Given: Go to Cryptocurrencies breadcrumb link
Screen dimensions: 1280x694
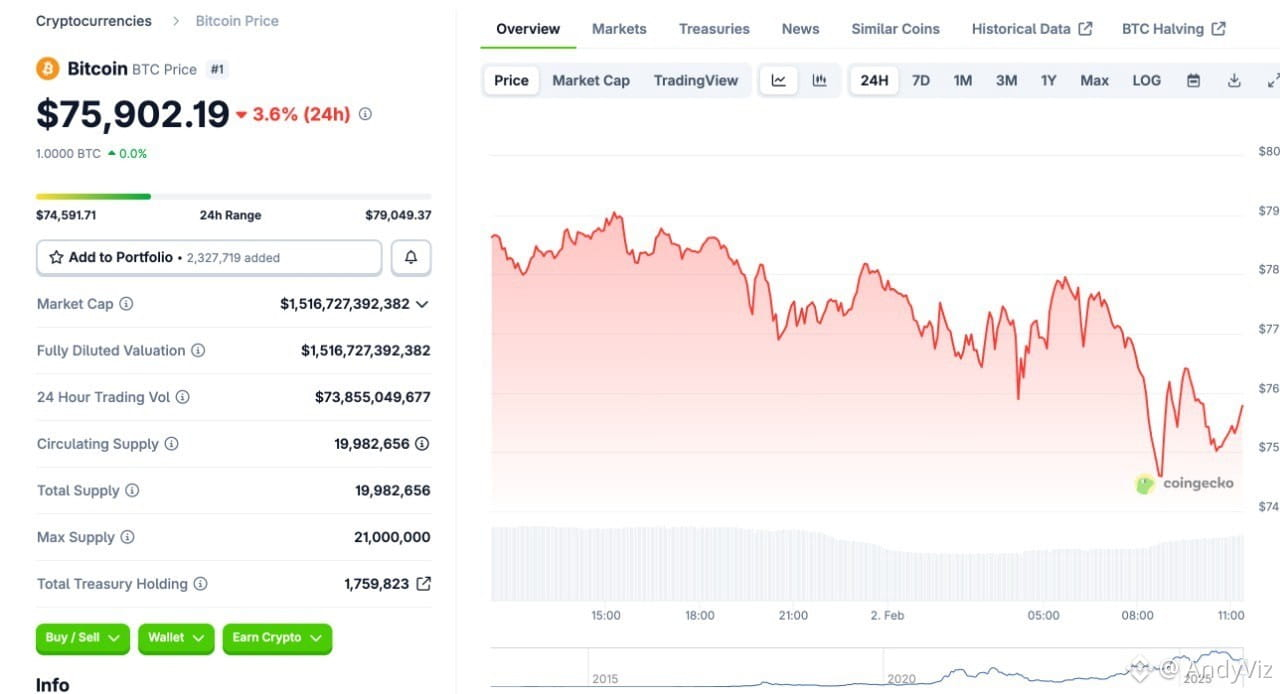Looking at the screenshot, I should coord(94,21).
